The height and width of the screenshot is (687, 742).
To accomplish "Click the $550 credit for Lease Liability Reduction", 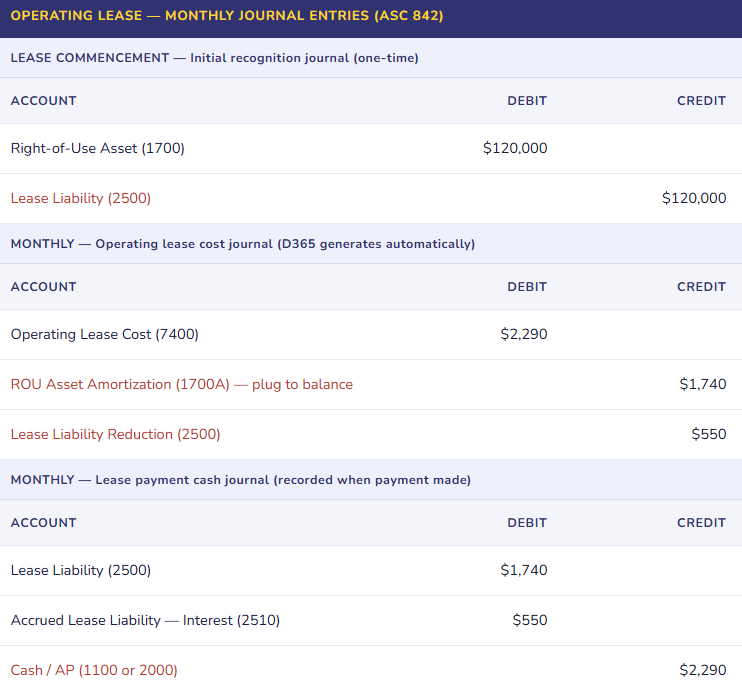I will click(x=709, y=434).
